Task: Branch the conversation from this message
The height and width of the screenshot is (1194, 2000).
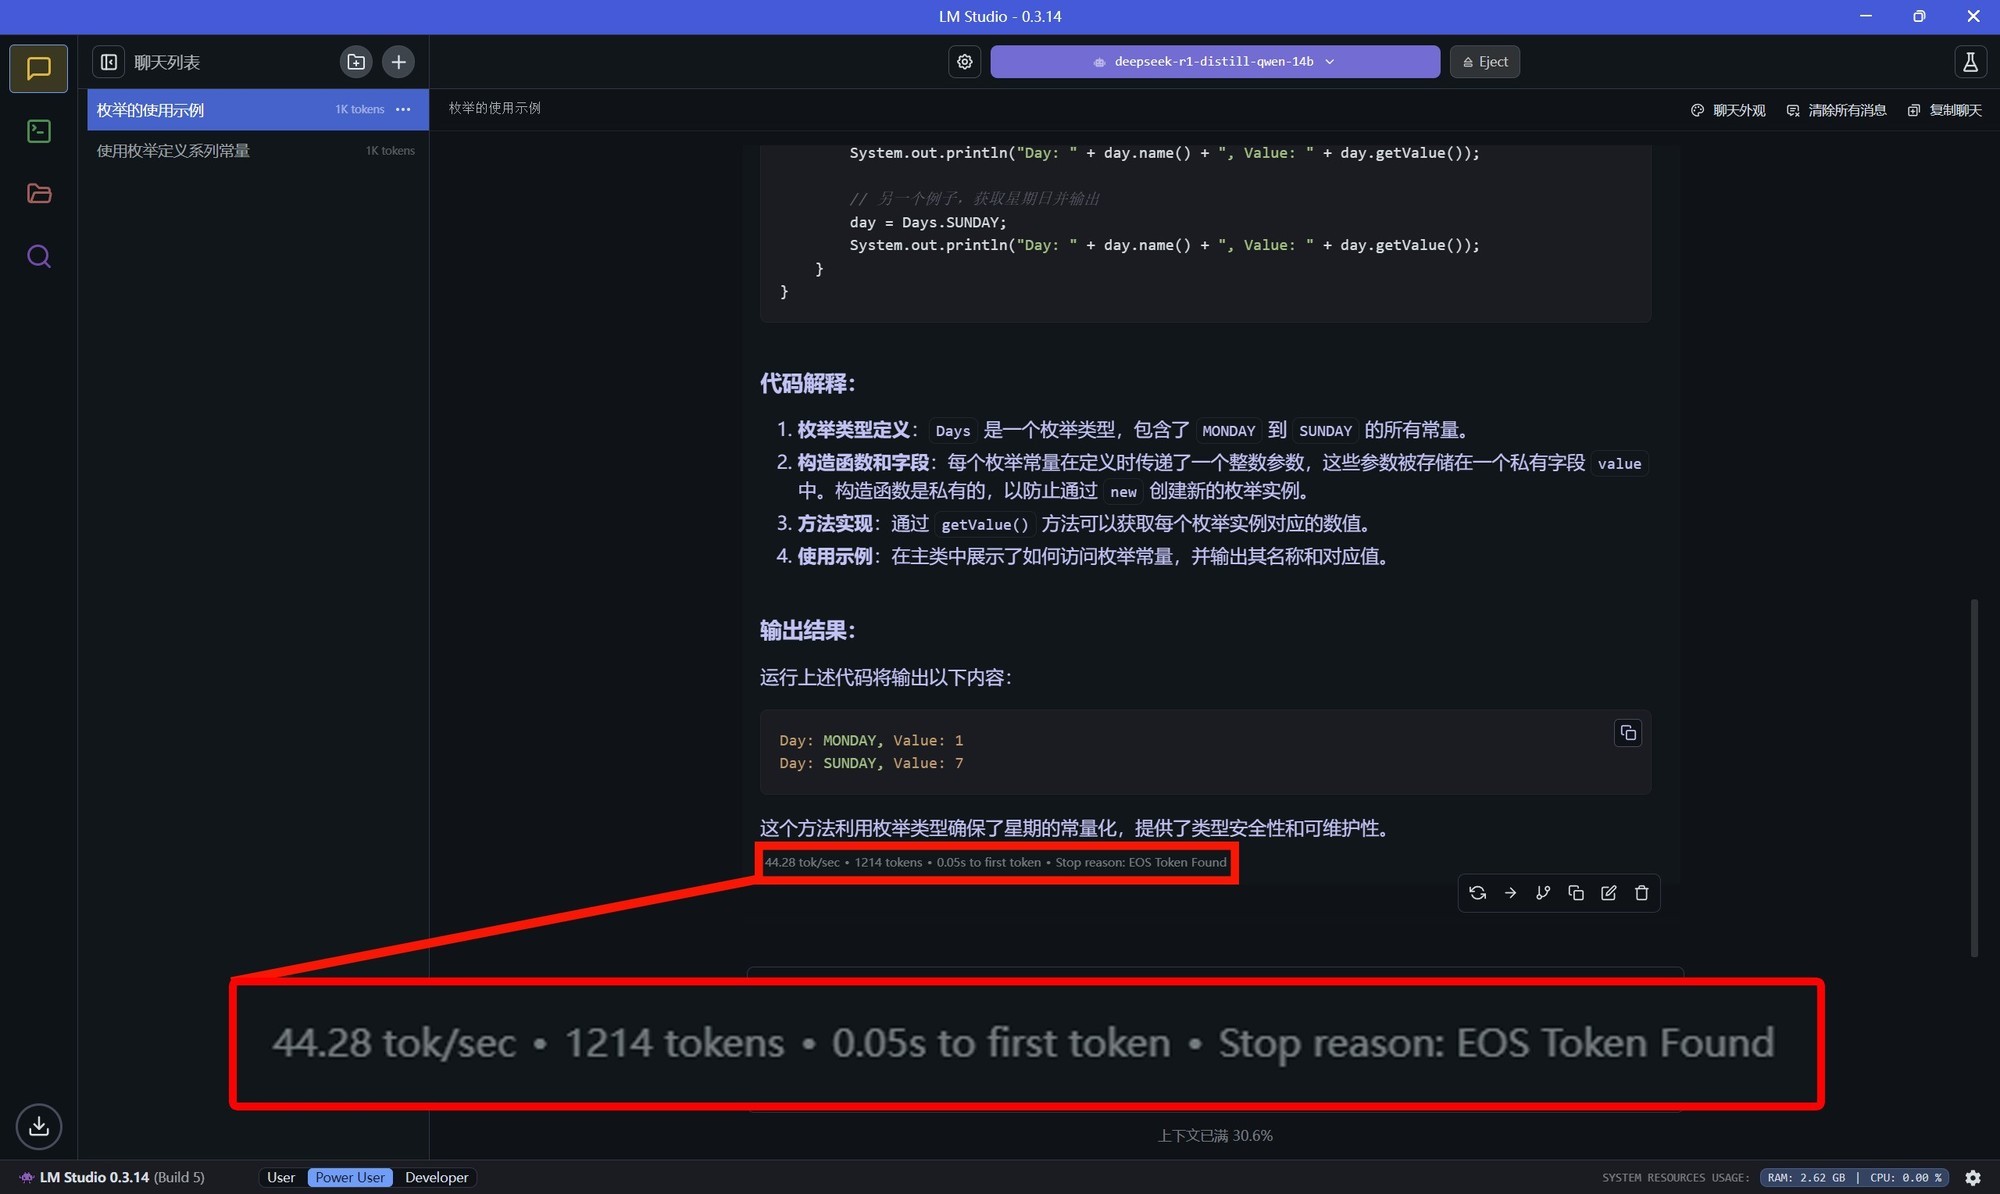Action: (x=1543, y=893)
